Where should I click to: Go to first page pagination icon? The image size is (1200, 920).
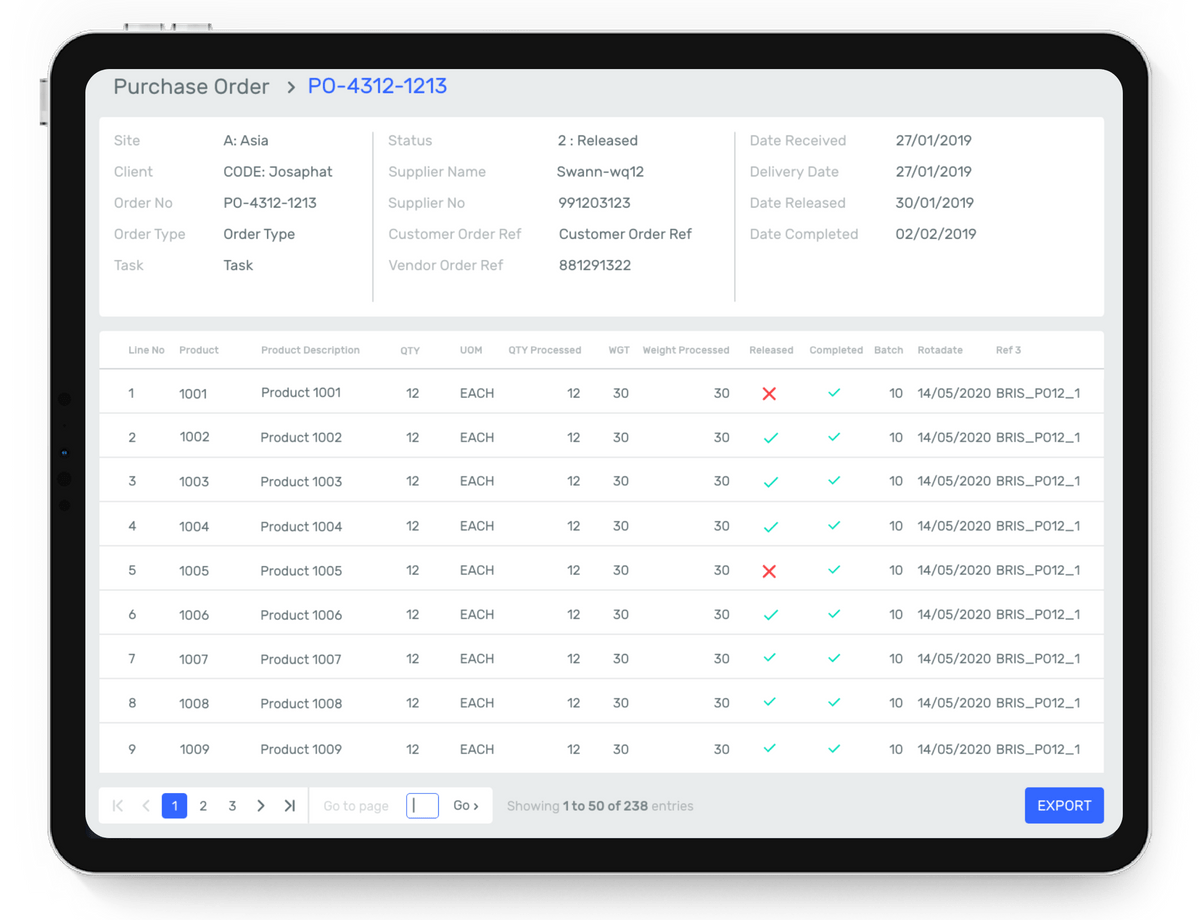[x=118, y=806]
